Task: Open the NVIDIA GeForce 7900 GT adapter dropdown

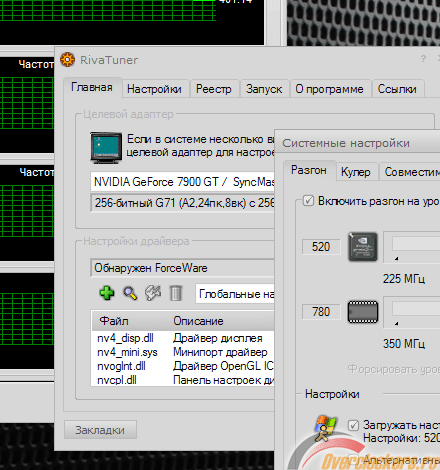Action: [182, 182]
